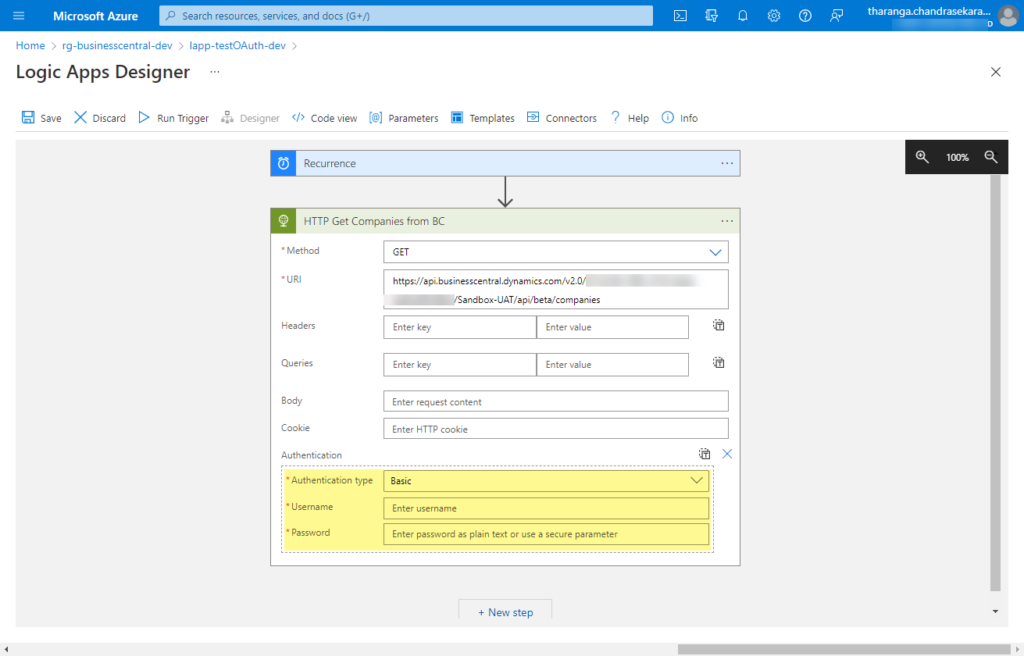Open Connectors
This screenshot has height=656, width=1024.
tap(562, 118)
